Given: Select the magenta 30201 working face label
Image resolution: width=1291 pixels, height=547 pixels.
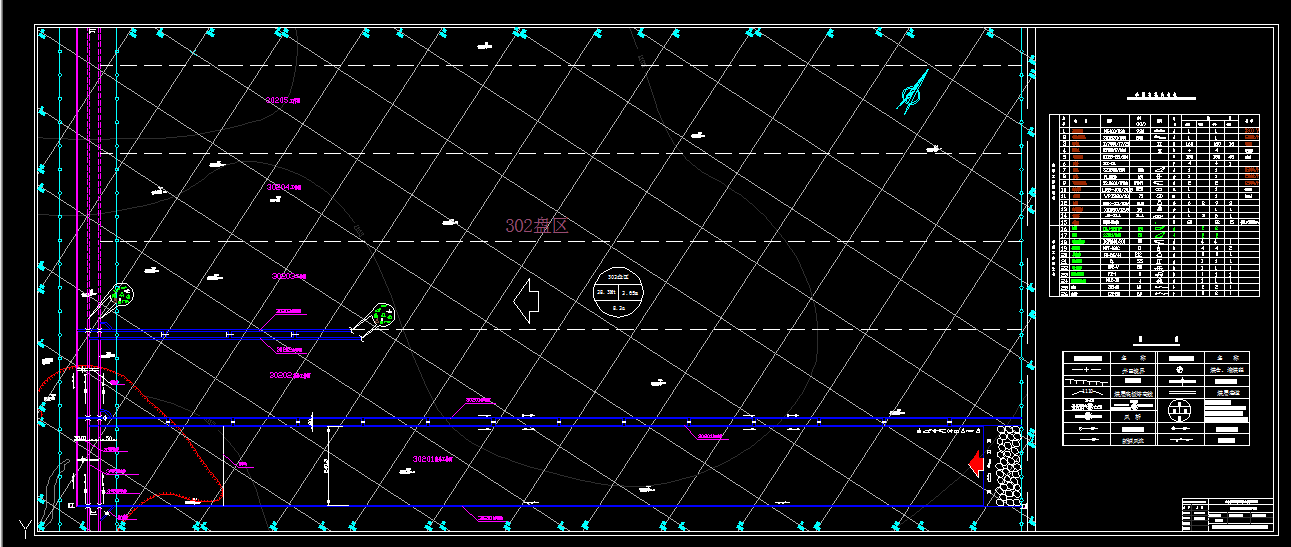Looking at the screenshot, I should (x=433, y=460).
